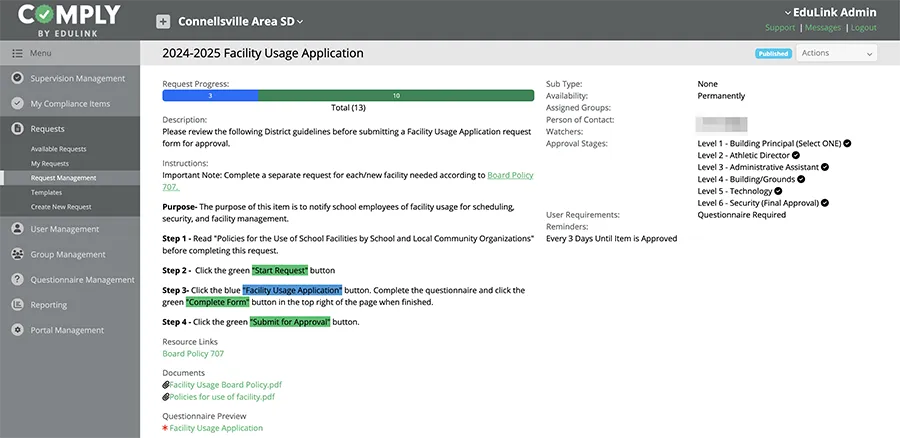Image resolution: width=900 pixels, height=438 pixels.
Task: Go to My Requests
Action: pos(50,164)
